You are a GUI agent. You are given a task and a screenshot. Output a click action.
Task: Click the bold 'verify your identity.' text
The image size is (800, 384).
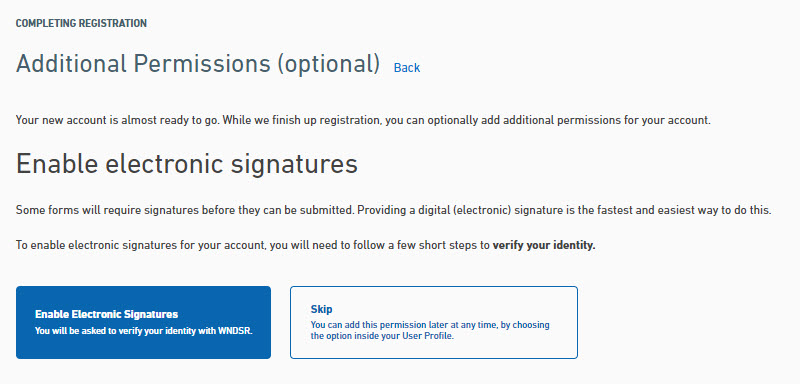pos(544,245)
